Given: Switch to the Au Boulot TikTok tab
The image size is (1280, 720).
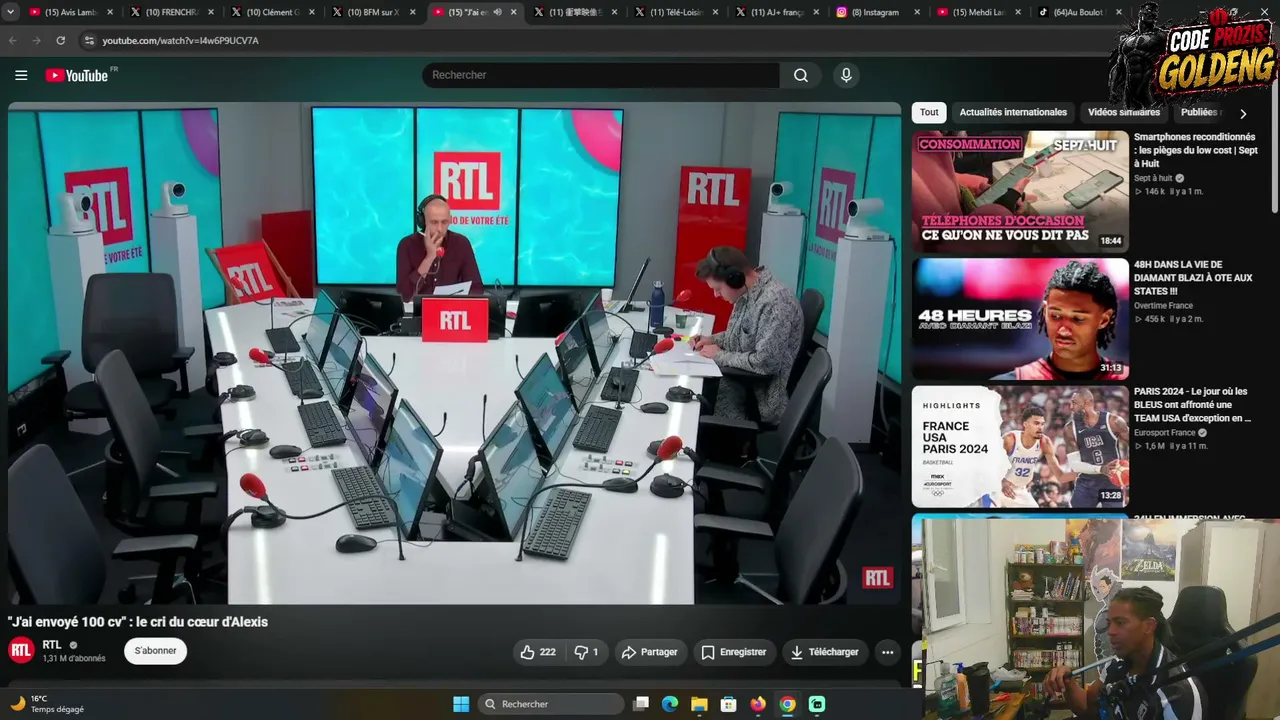Looking at the screenshot, I should [1078, 12].
